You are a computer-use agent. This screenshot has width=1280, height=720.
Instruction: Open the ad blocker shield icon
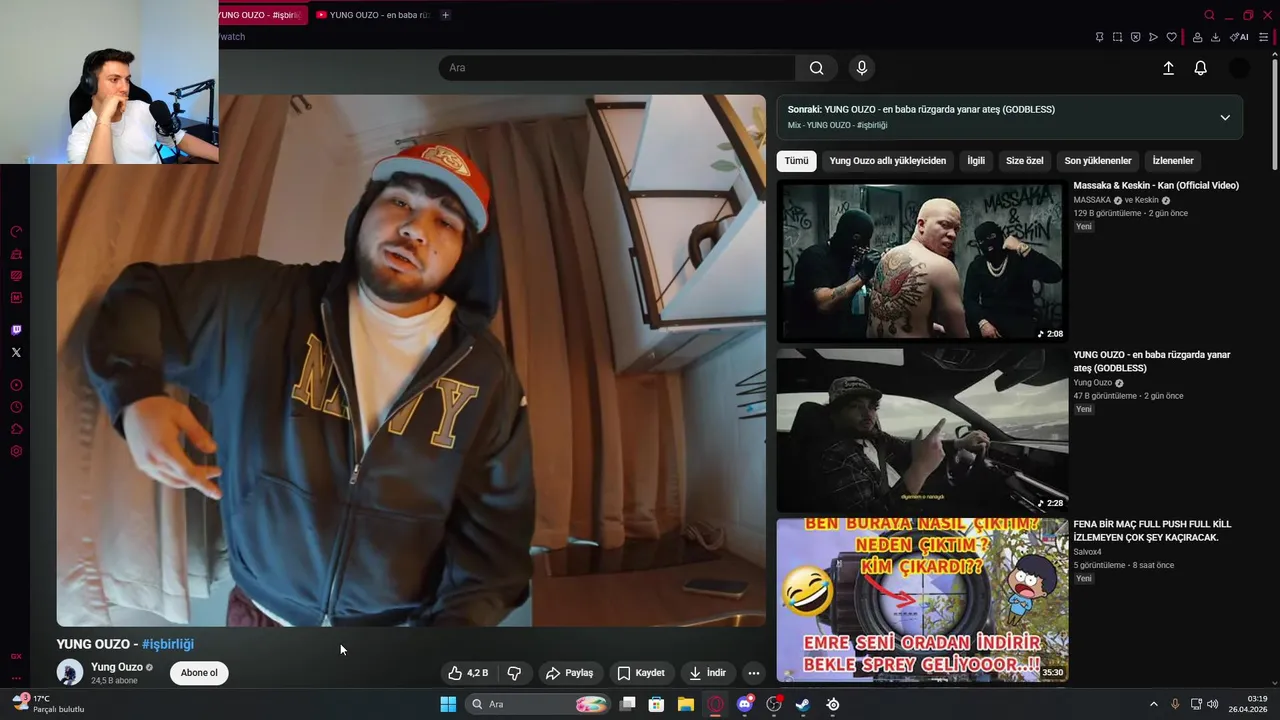[1135, 37]
